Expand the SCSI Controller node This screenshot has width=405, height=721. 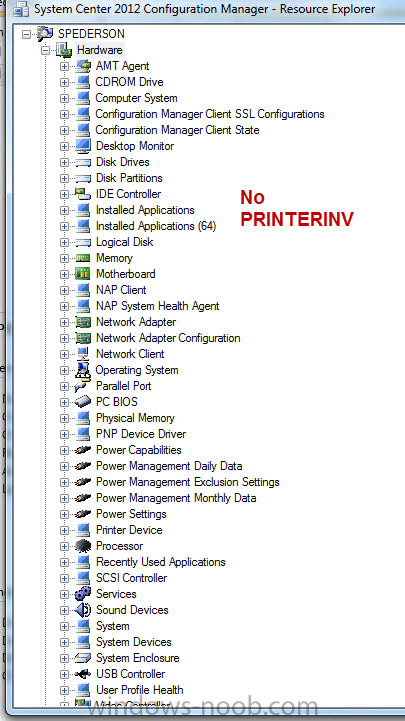click(64, 578)
